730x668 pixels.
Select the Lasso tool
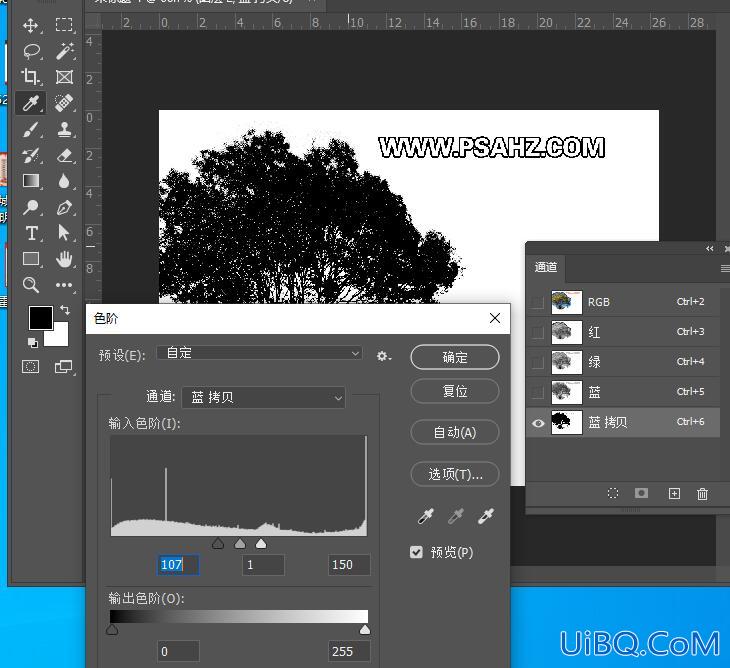point(31,51)
